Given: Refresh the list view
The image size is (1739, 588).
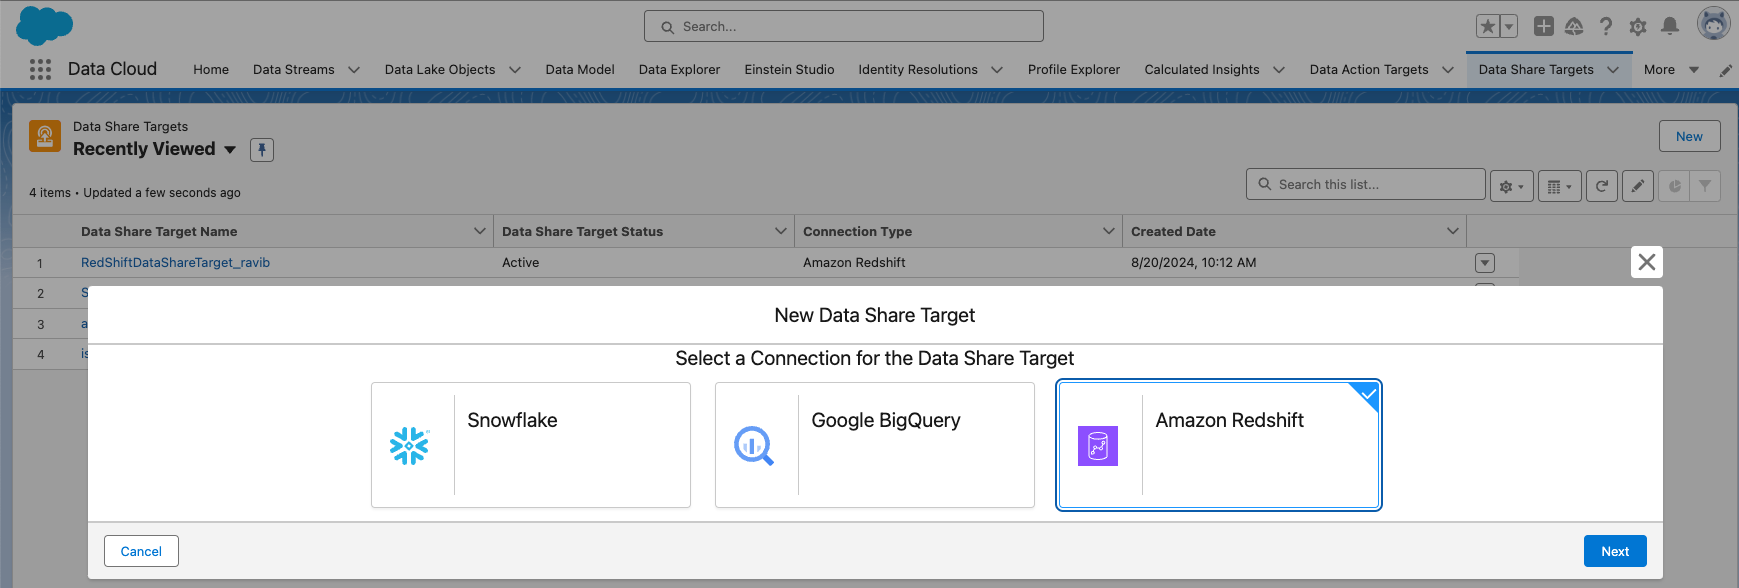Looking at the screenshot, I should (1602, 186).
